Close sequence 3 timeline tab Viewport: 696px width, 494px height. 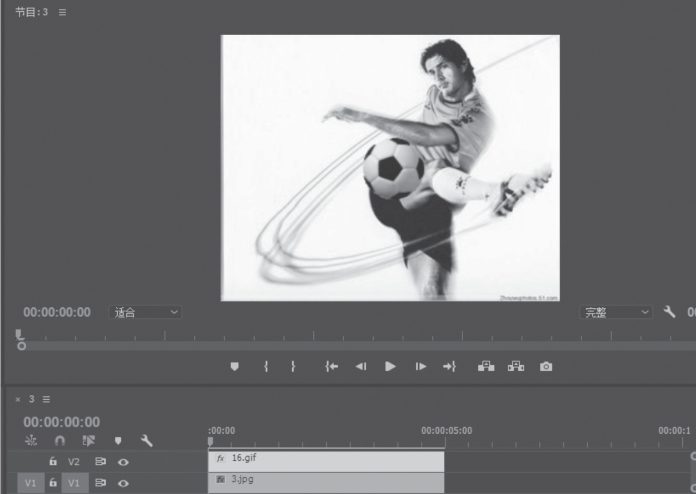[x=18, y=399]
